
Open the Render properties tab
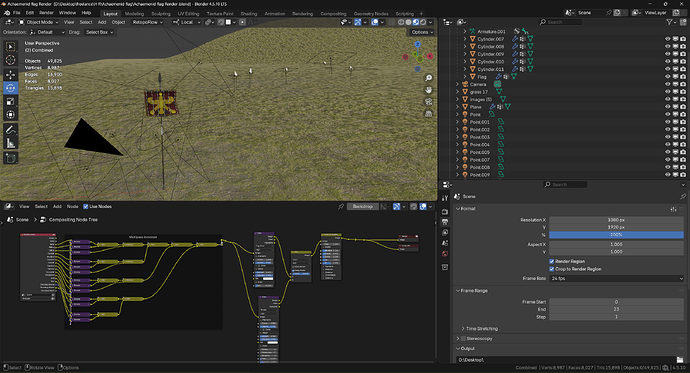click(445, 212)
